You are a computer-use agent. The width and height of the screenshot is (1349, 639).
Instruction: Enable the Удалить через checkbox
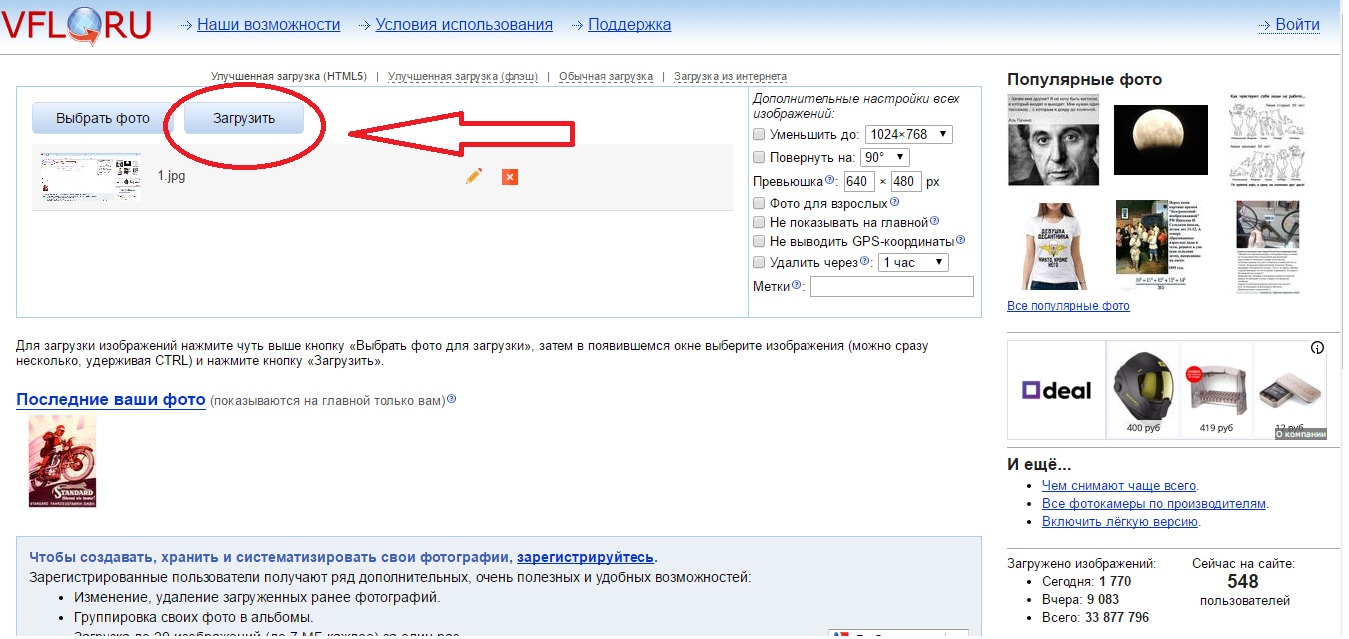759,262
